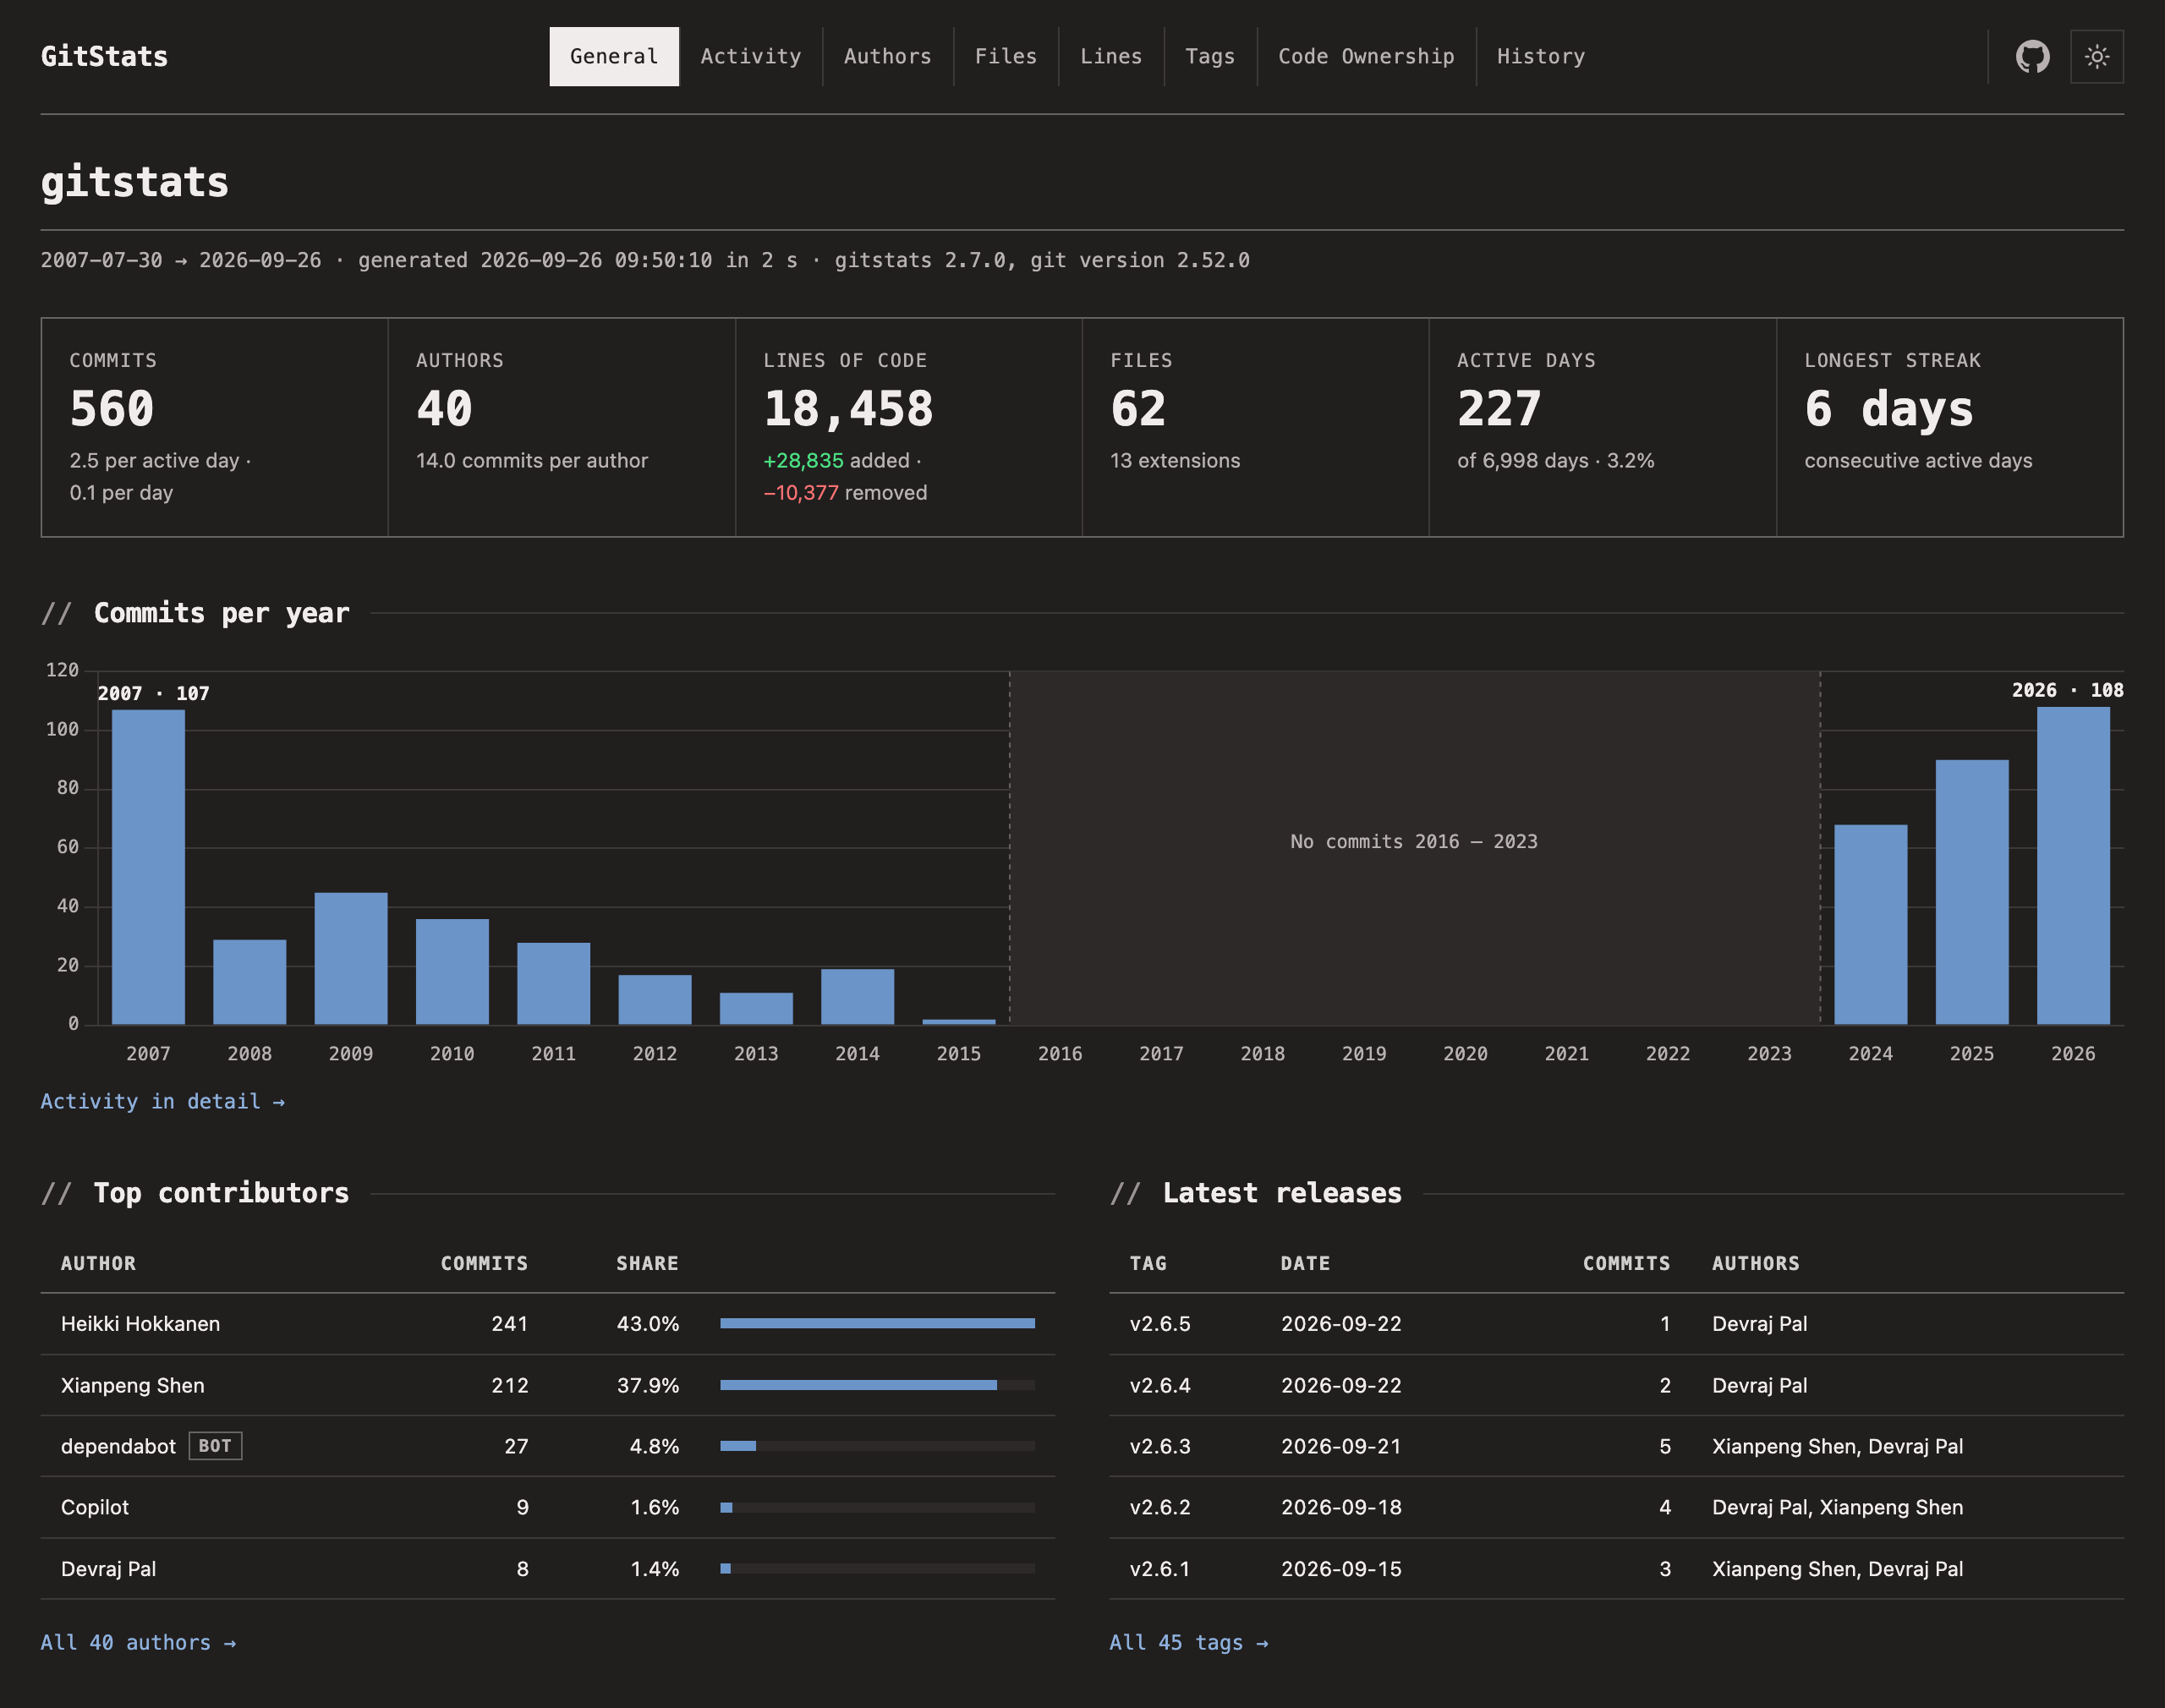This screenshot has width=2165, height=1708.
Task: Click the v2.6.4 release tag
Action: coord(1160,1385)
